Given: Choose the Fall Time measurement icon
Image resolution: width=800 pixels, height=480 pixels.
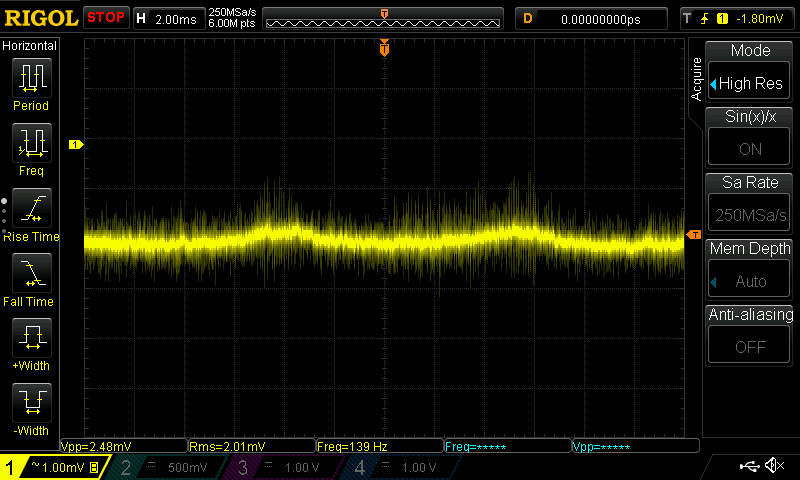Looking at the screenshot, I should click(31, 277).
